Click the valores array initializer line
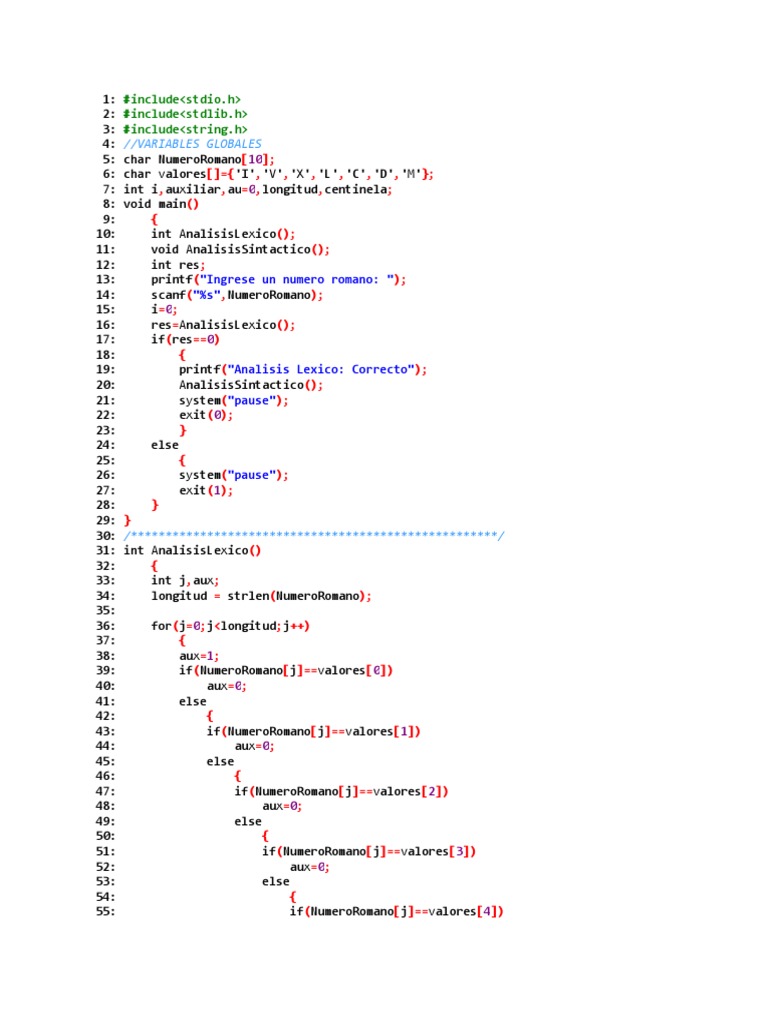 [x=278, y=174]
